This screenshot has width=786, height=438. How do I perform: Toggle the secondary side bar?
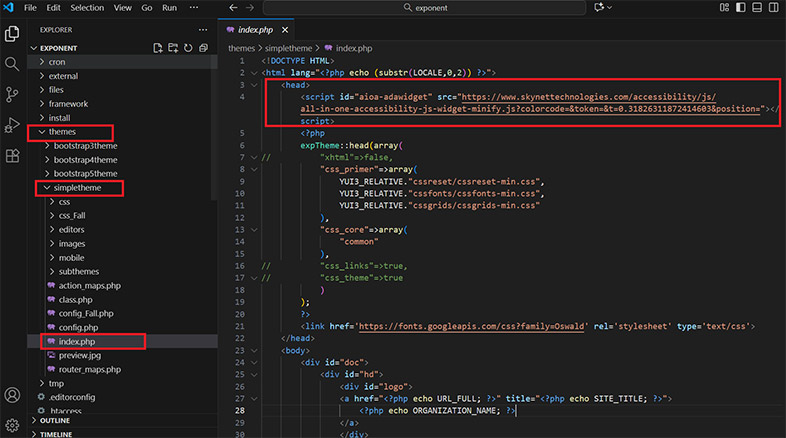coord(773,8)
